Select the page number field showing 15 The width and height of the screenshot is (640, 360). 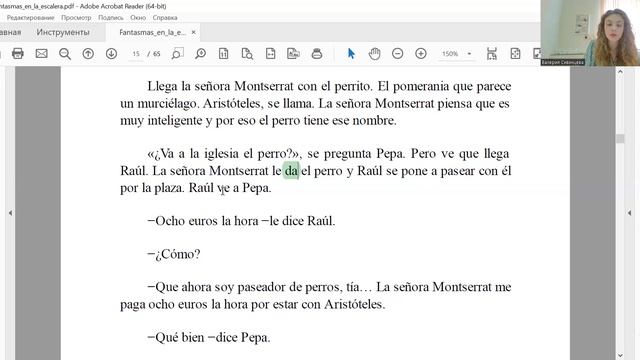click(x=136, y=54)
